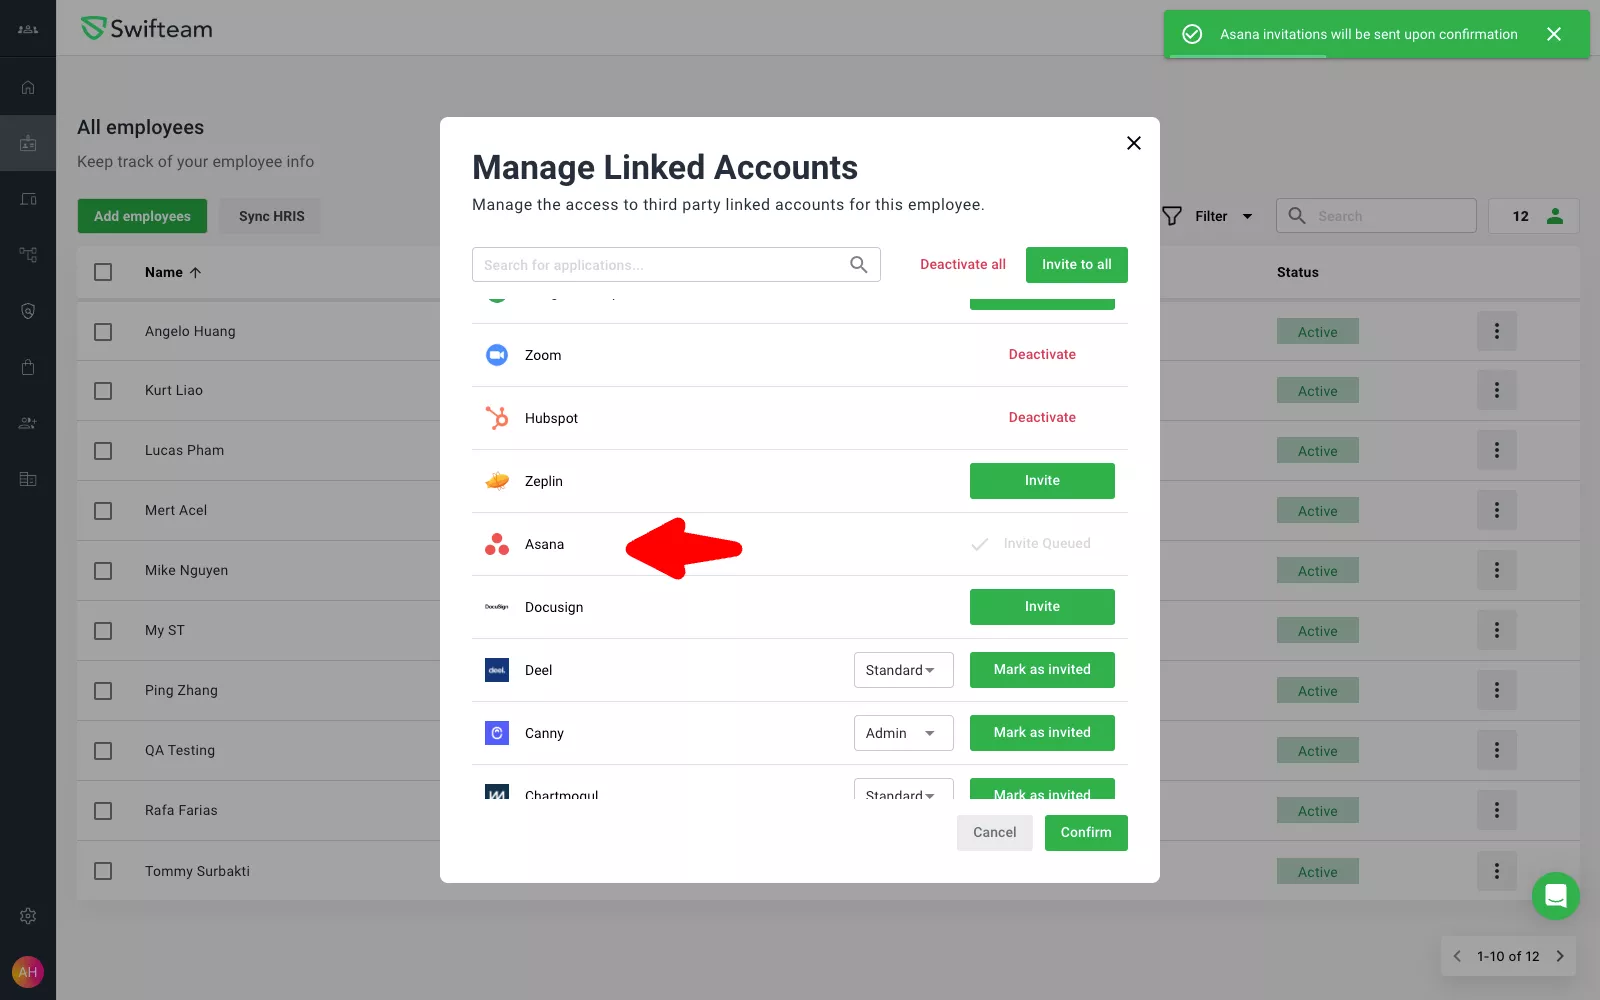The height and width of the screenshot is (1000, 1600).
Task: Open Angelo Huang's three-dot actions menu
Action: tap(1496, 331)
